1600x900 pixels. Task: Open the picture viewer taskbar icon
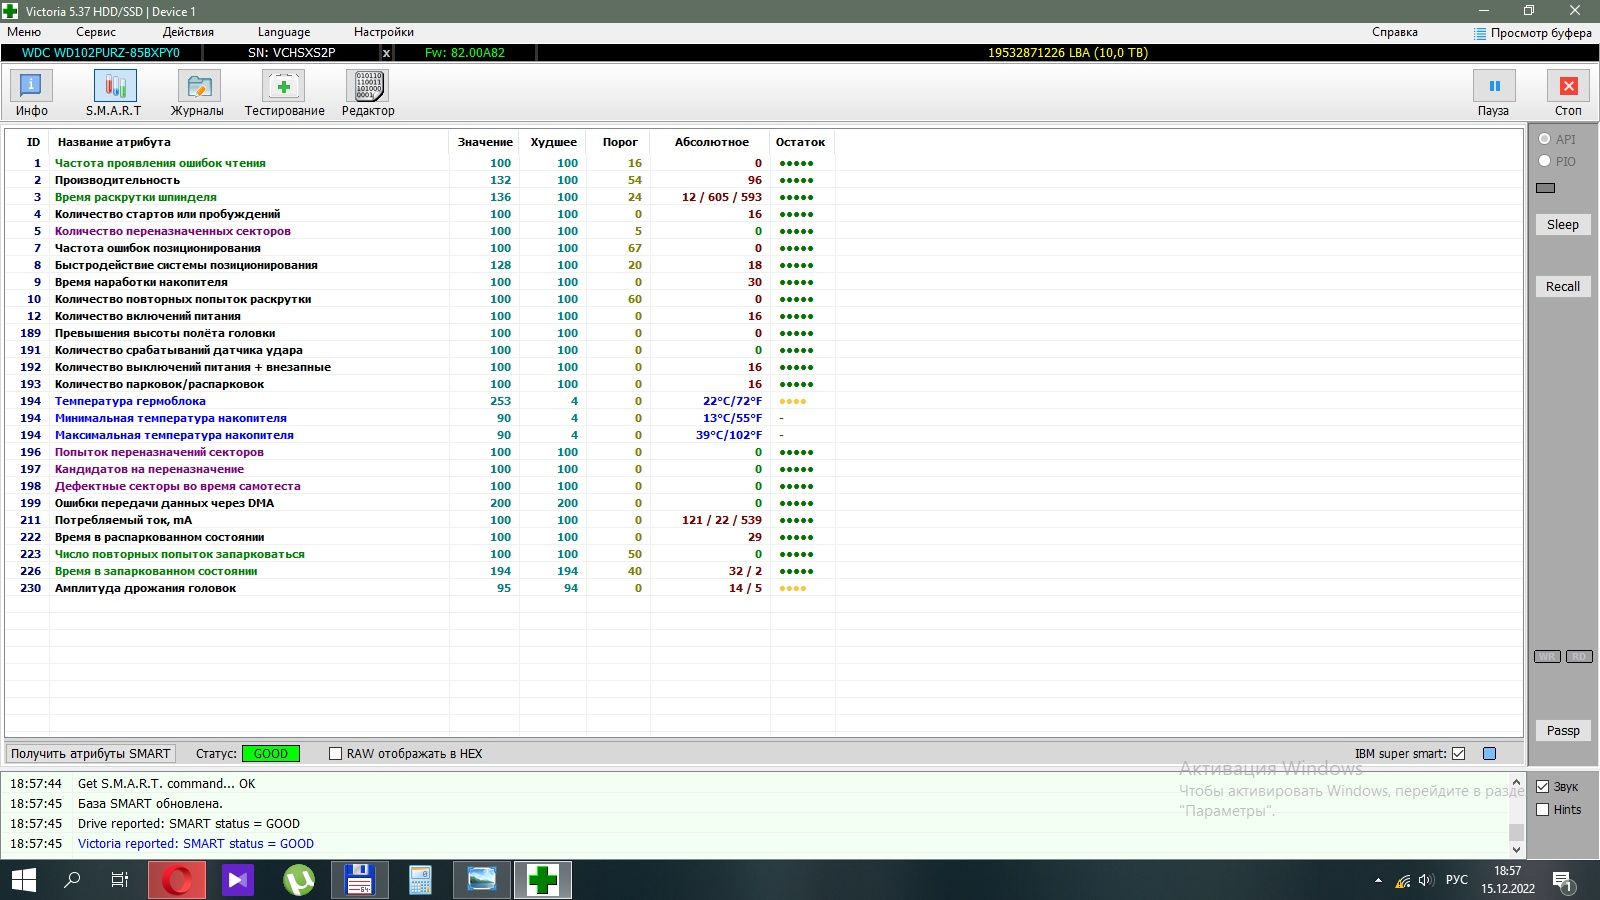pos(481,880)
